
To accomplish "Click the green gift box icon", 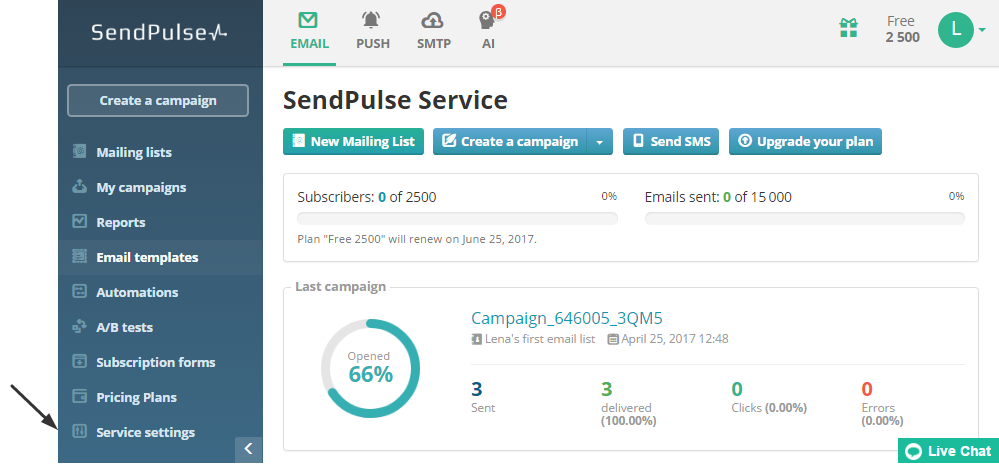I will pos(848,28).
